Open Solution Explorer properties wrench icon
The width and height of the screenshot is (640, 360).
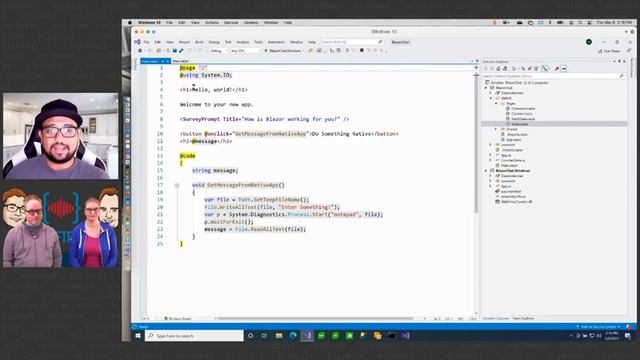(557, 69)
